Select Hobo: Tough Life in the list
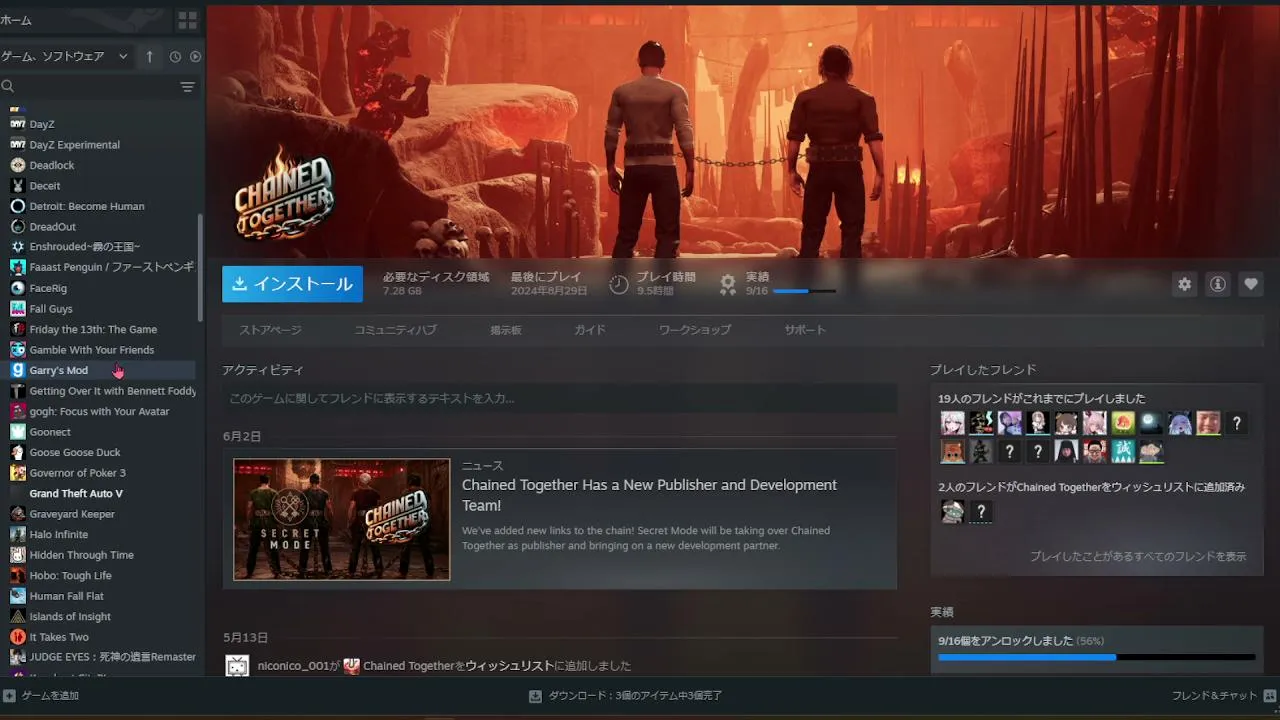The image size is (1280, 720). coord(70,576)
